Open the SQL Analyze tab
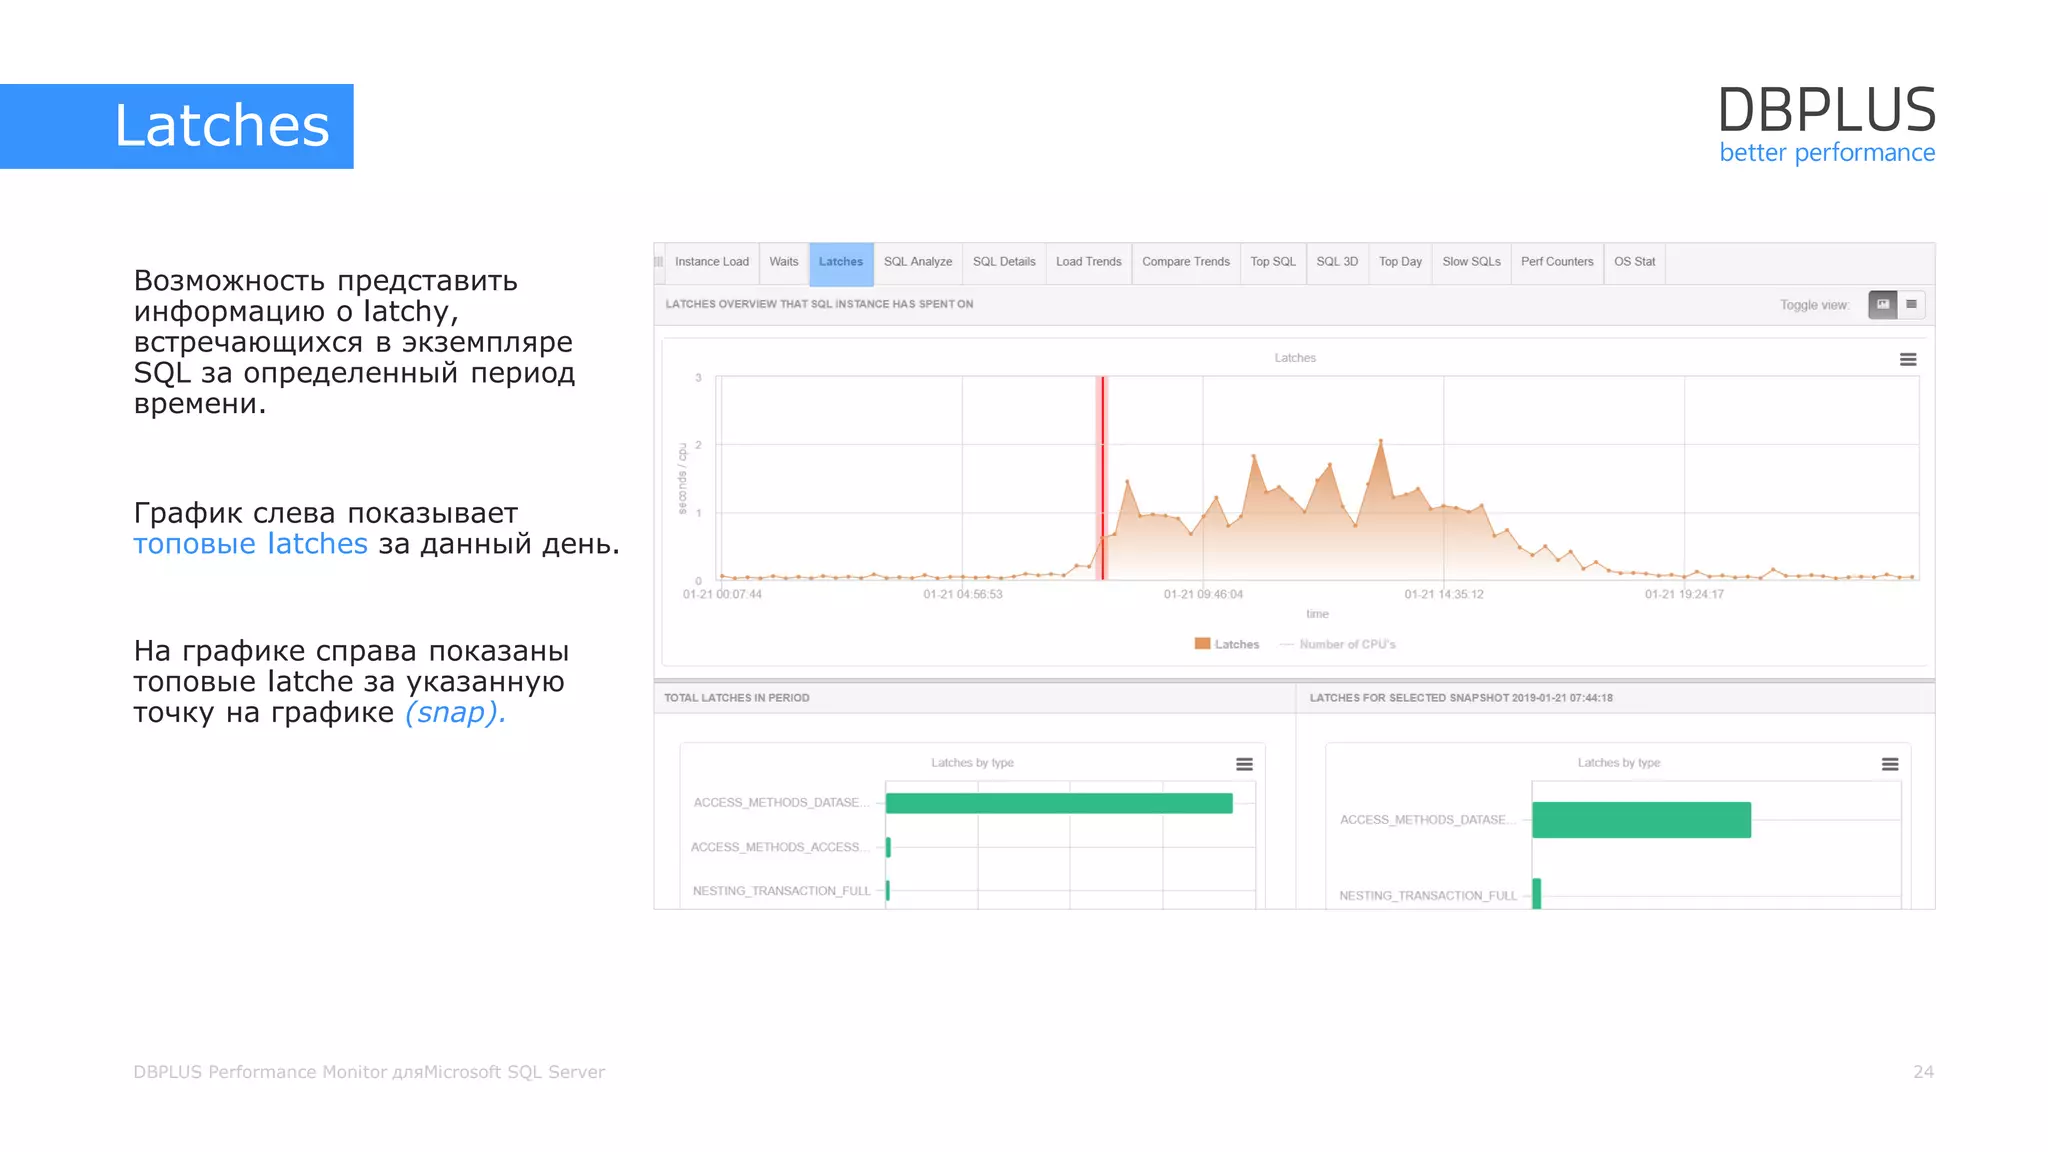 coord(918,262)
